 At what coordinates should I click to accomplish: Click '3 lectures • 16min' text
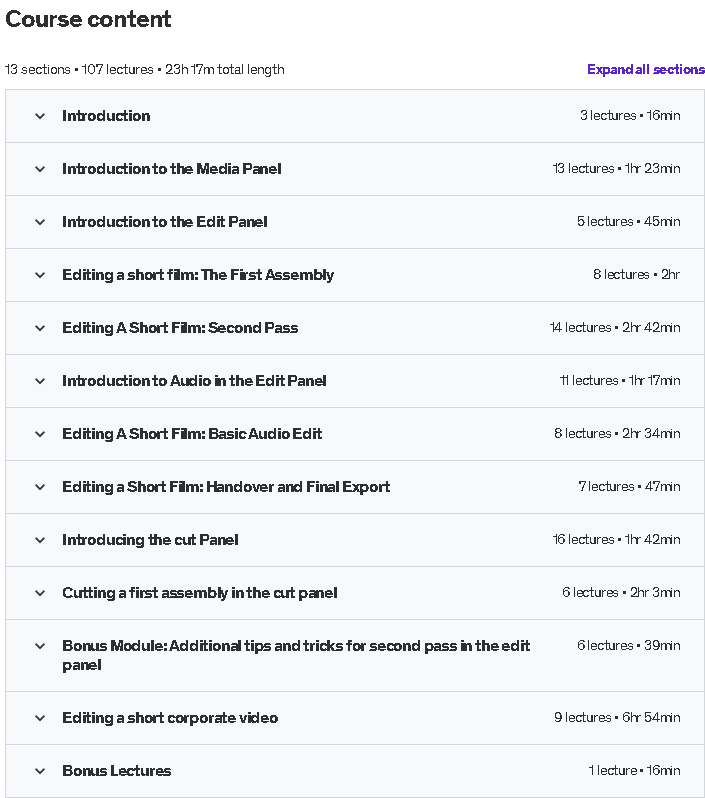pyautogui.click(x=630, y=116)
